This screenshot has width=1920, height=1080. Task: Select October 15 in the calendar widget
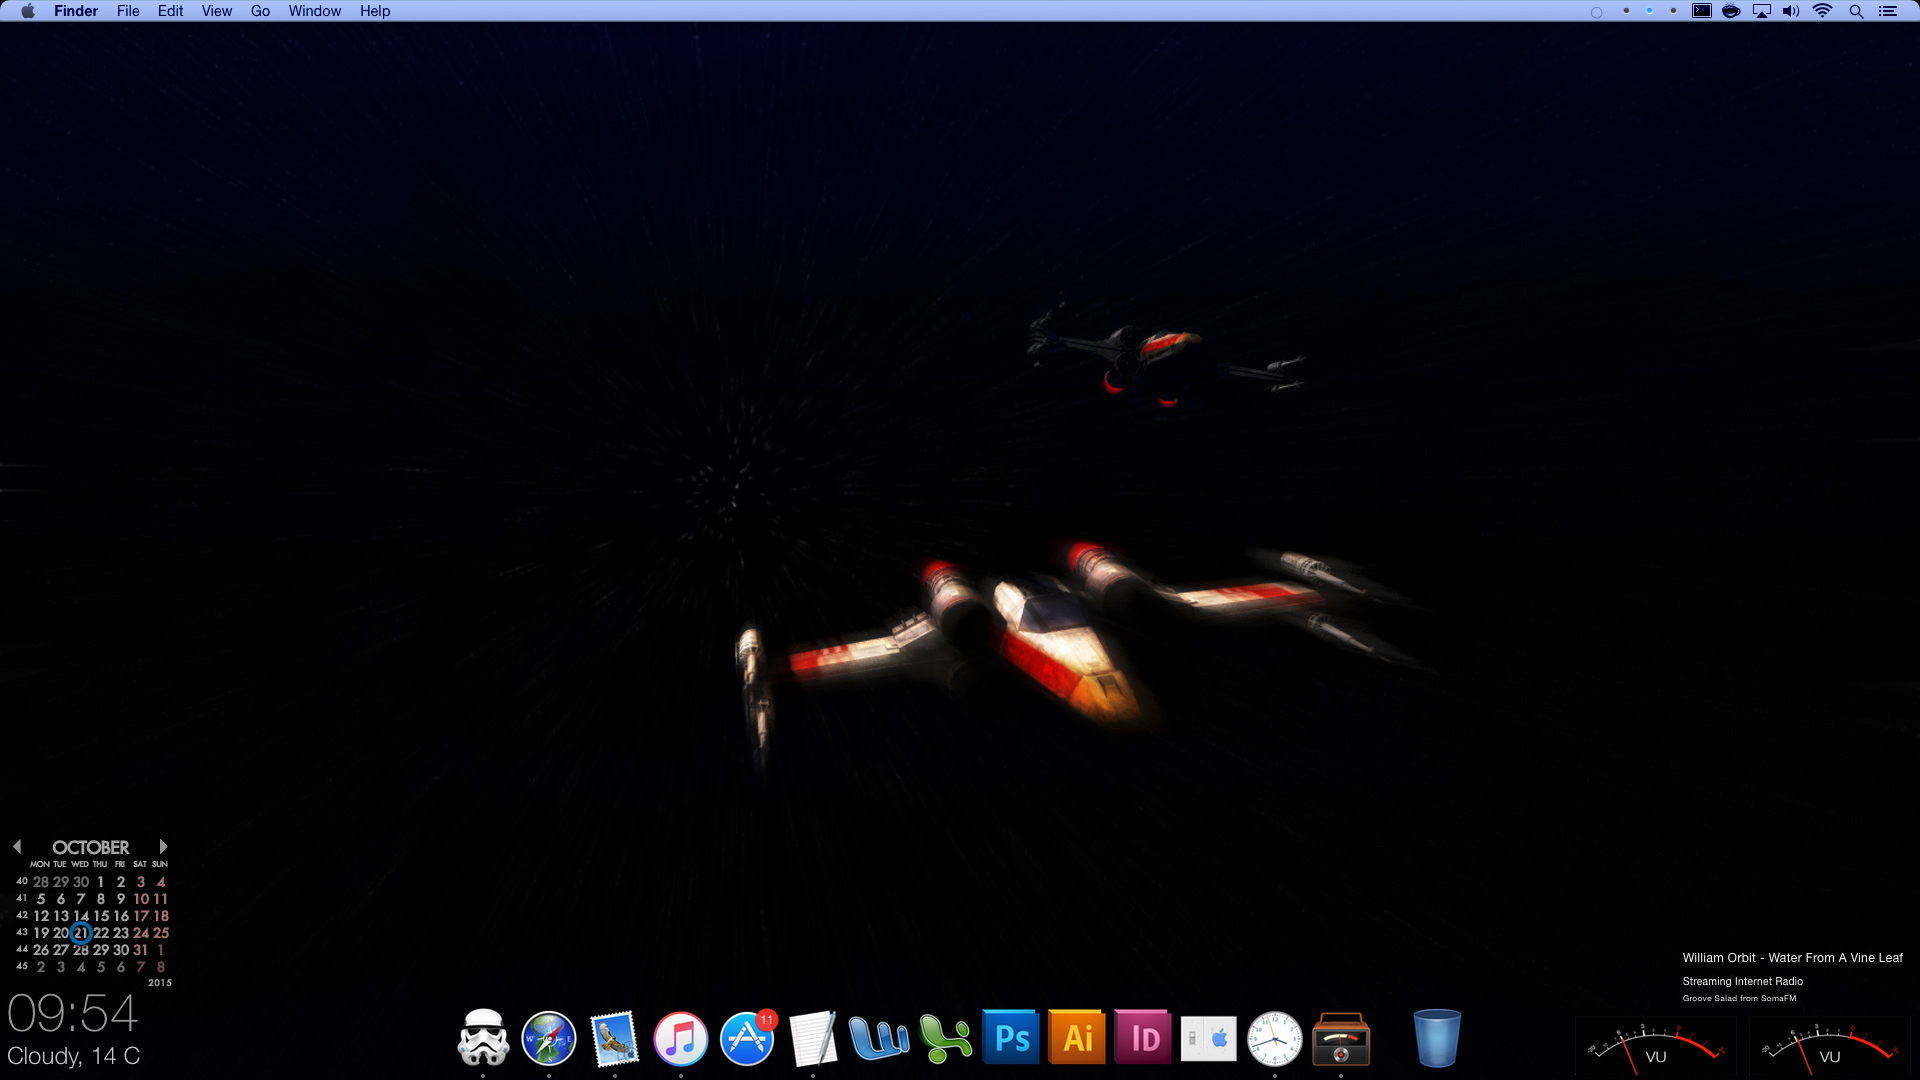point(101,916)
